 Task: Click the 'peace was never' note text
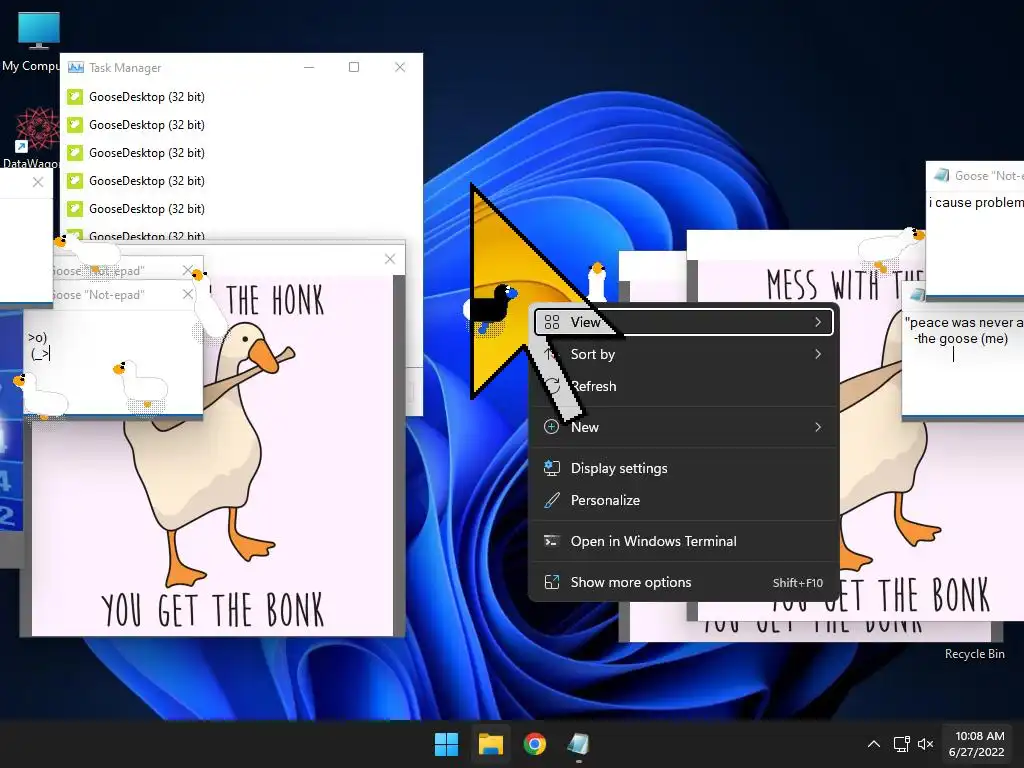pyautogui.click(x=963, y=330)
